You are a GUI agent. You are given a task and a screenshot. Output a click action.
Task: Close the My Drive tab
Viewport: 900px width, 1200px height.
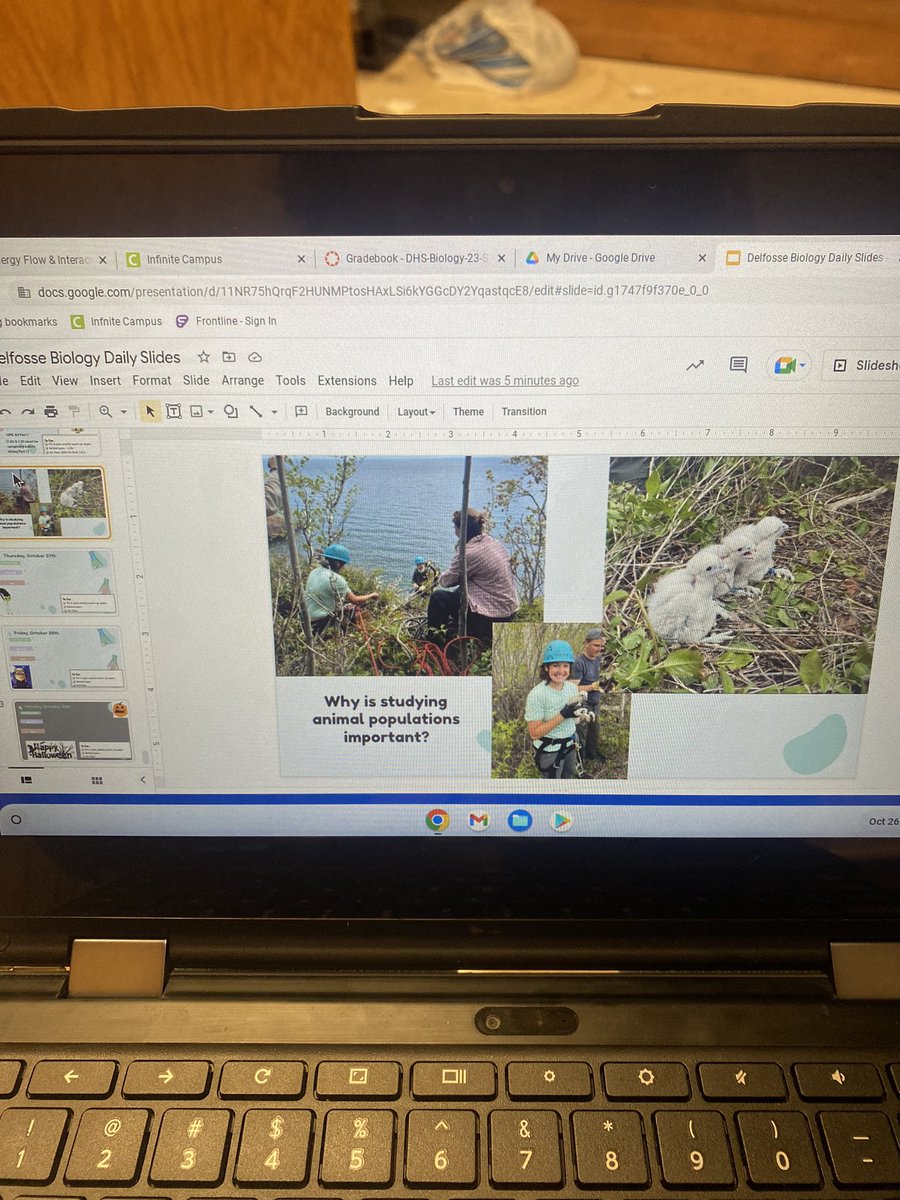pyautogui.click(x=702, y=258)
